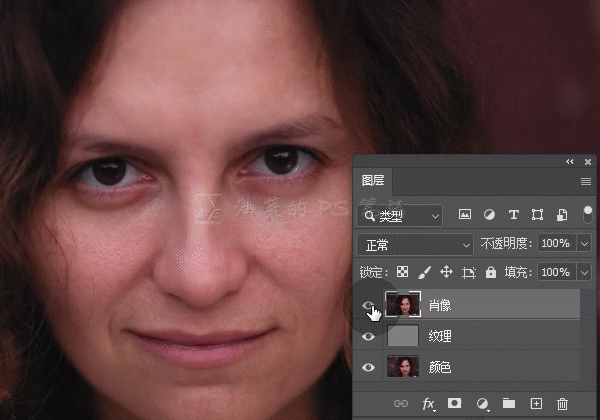Prevent artboard auto-nesting lock icon
This screenshot has height=420, width=600.
(x=469, y=272)
